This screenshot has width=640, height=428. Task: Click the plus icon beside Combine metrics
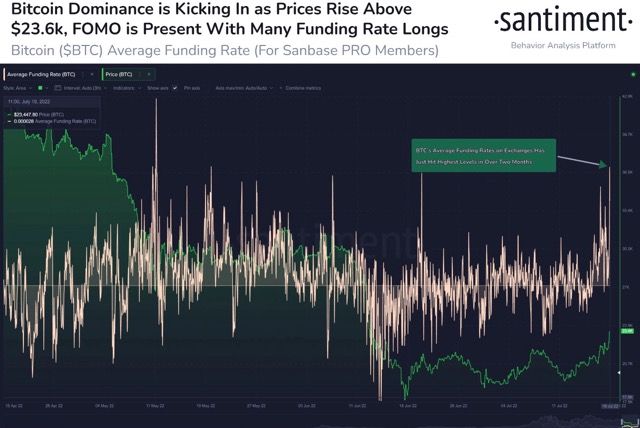(x=281, y=88)
